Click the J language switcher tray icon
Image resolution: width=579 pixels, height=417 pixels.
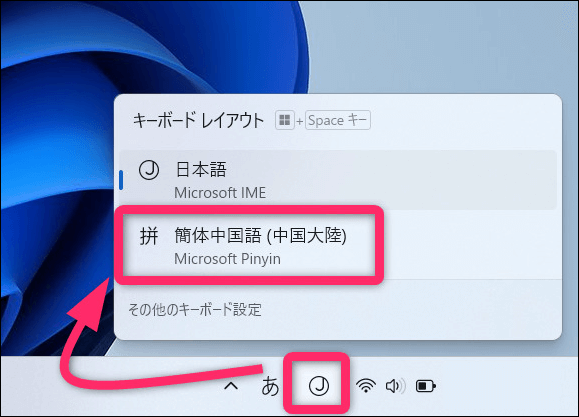tap(319, 386)
